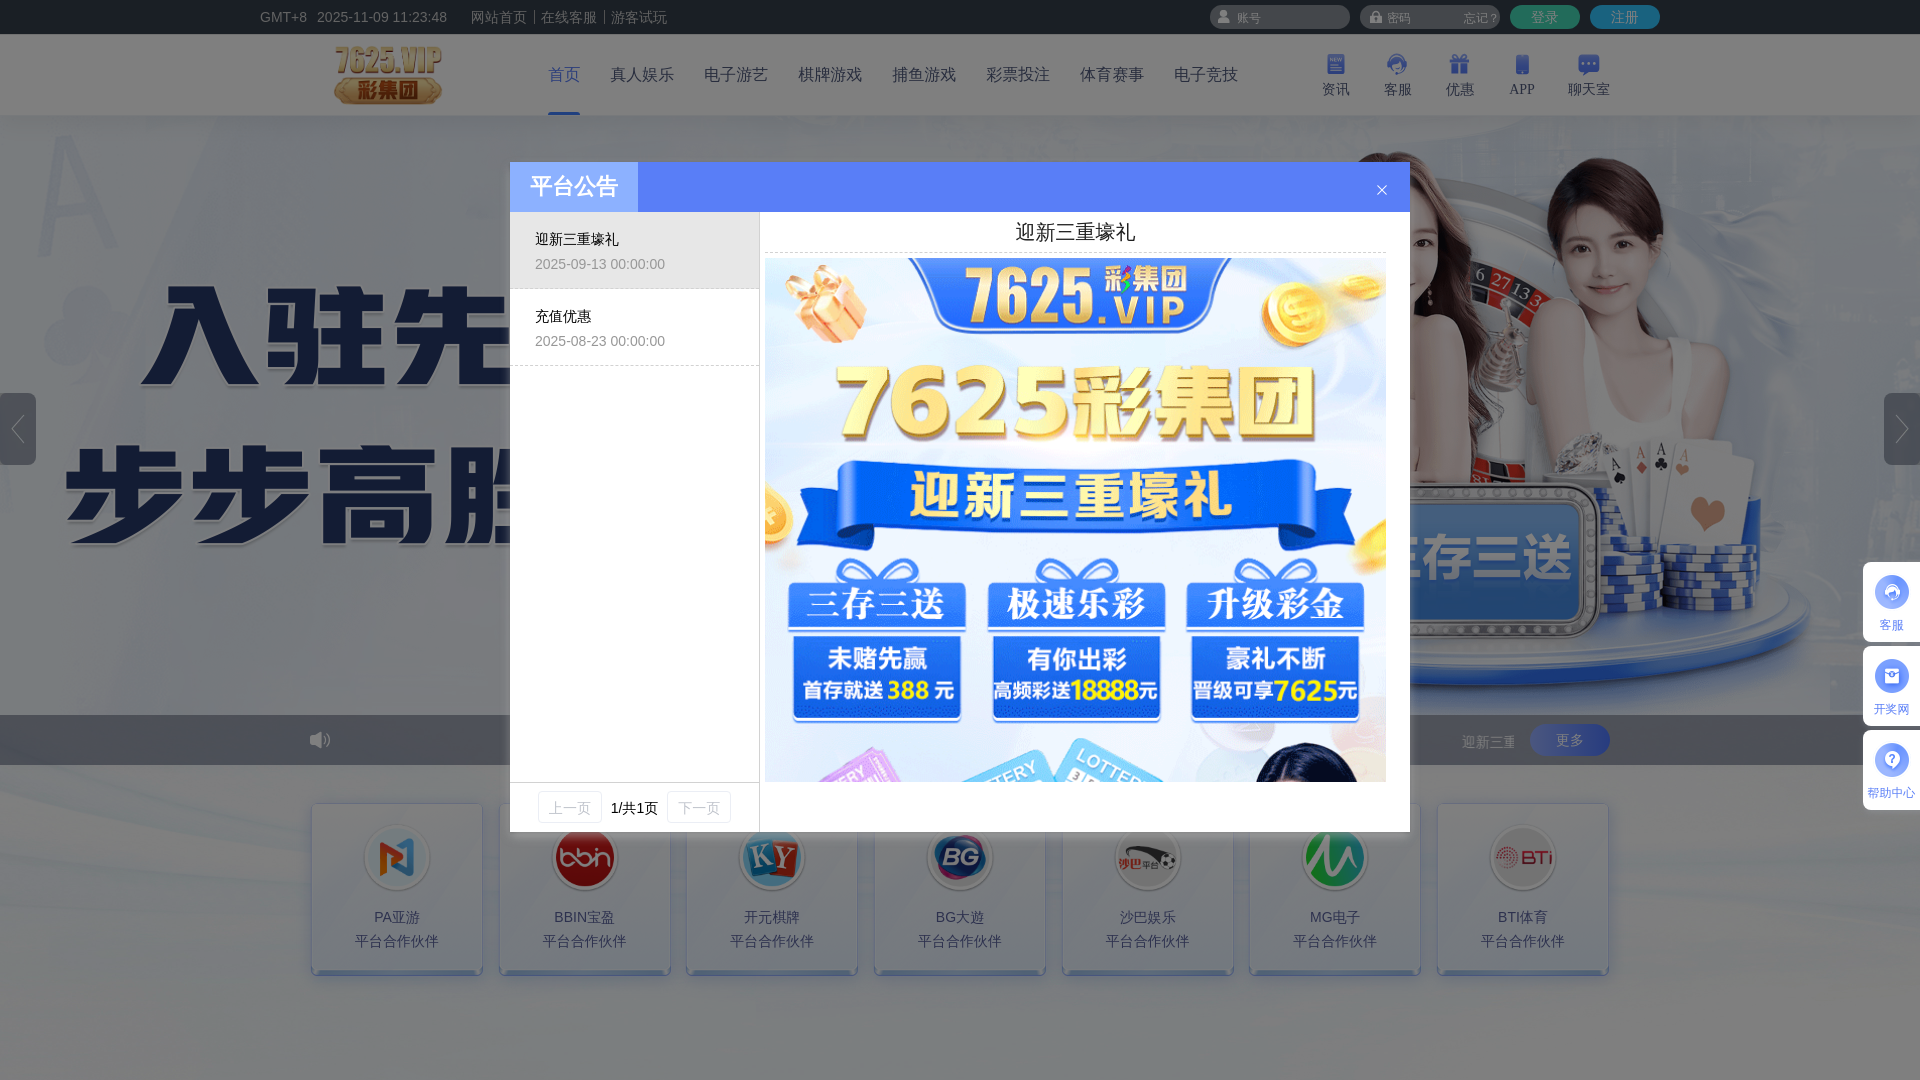Open the APP phone icon
The image size is (1920, 1080).
pos(1521,75)
